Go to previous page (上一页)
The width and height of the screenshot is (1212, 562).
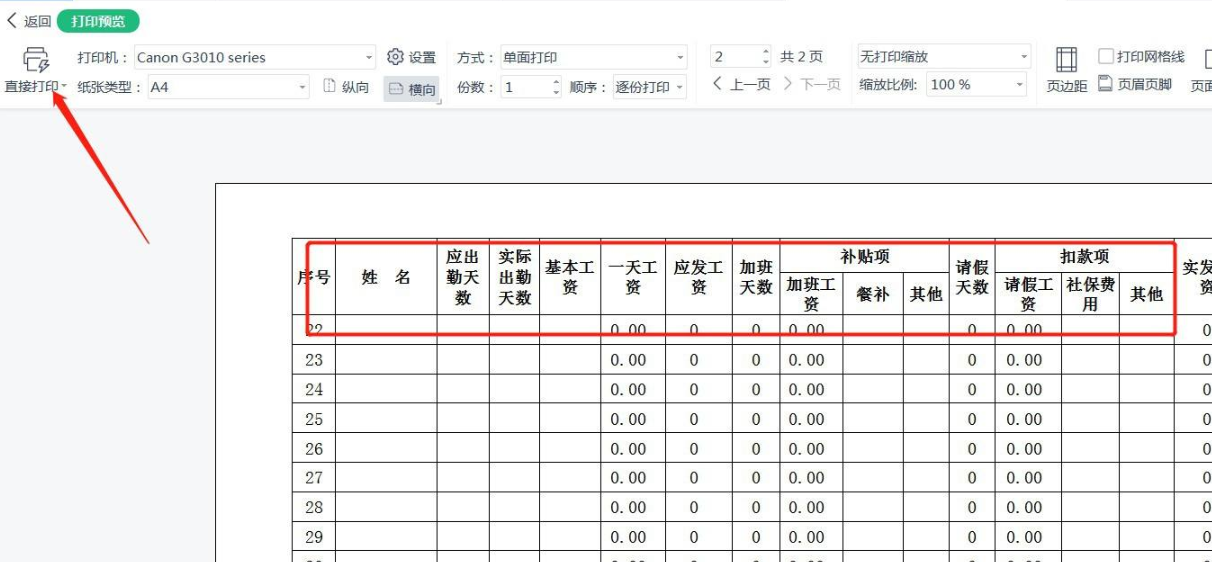tap(741, 85)
